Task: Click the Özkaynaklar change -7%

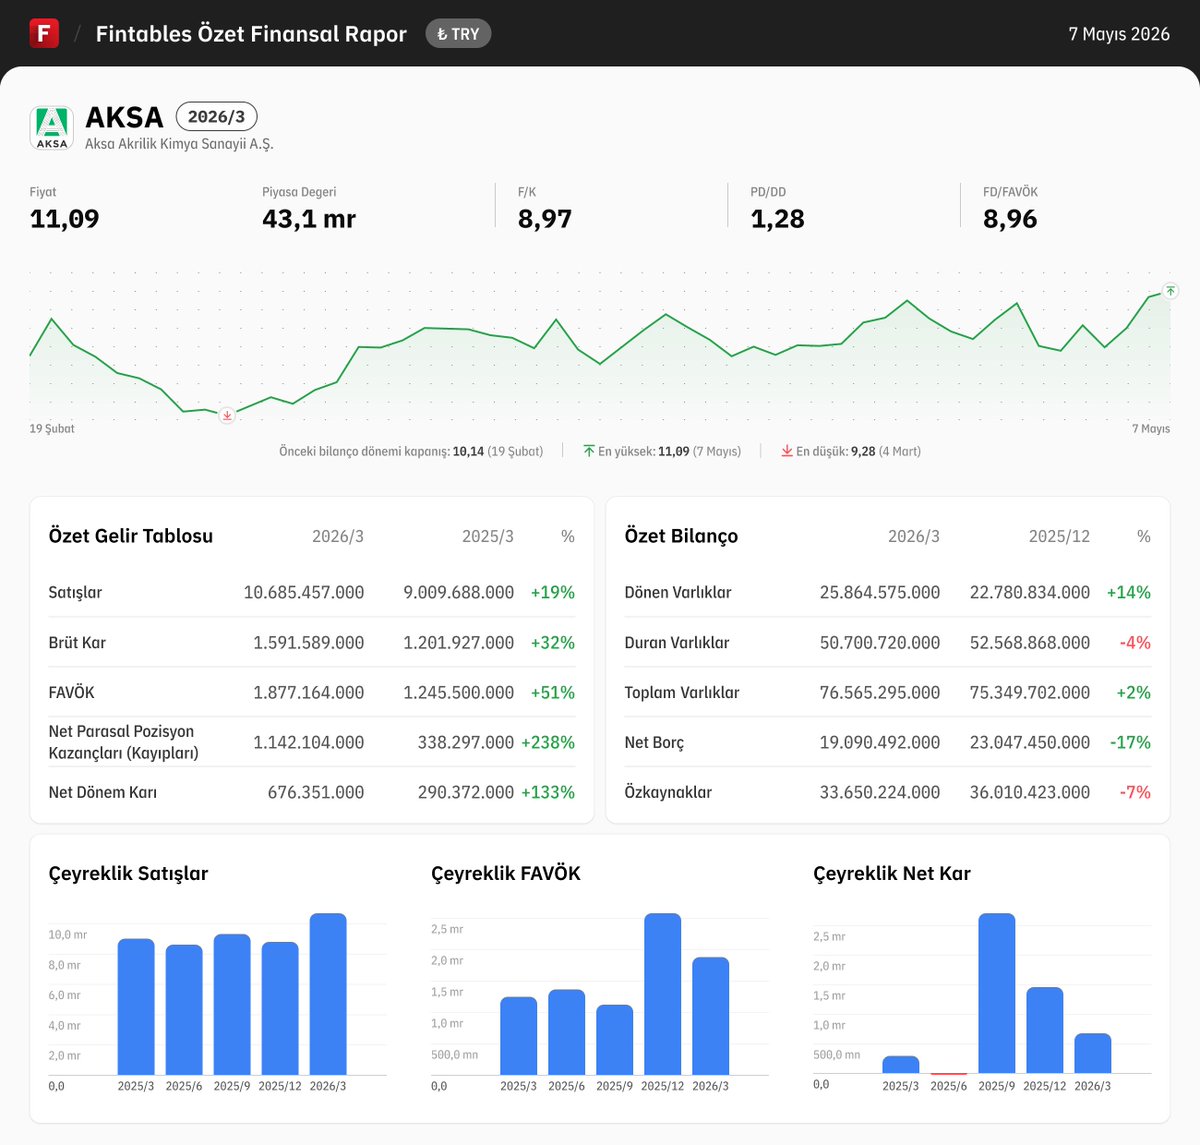Action: (x=1135, y=793)
